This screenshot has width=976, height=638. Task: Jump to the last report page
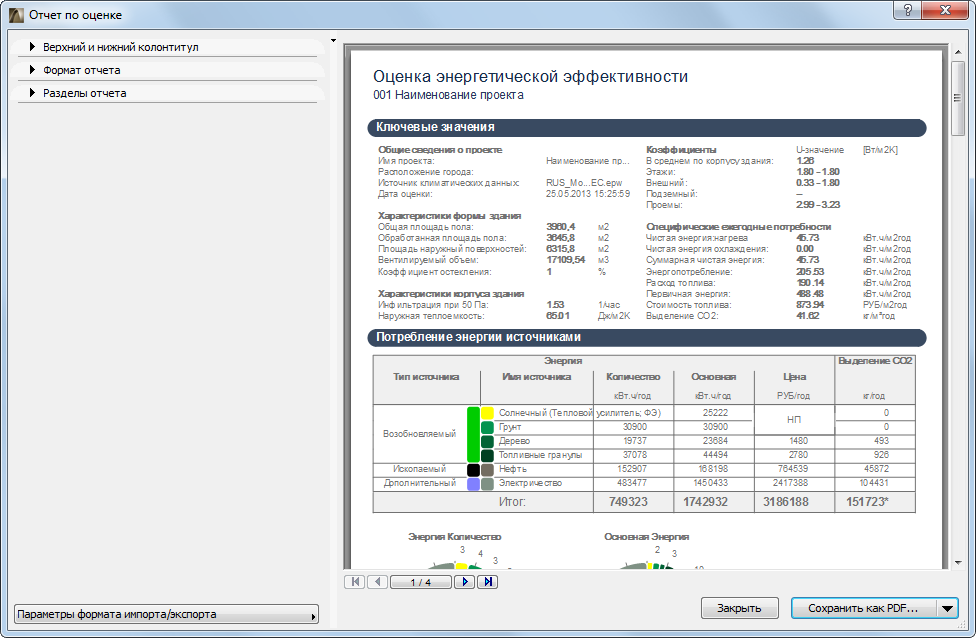487,581
